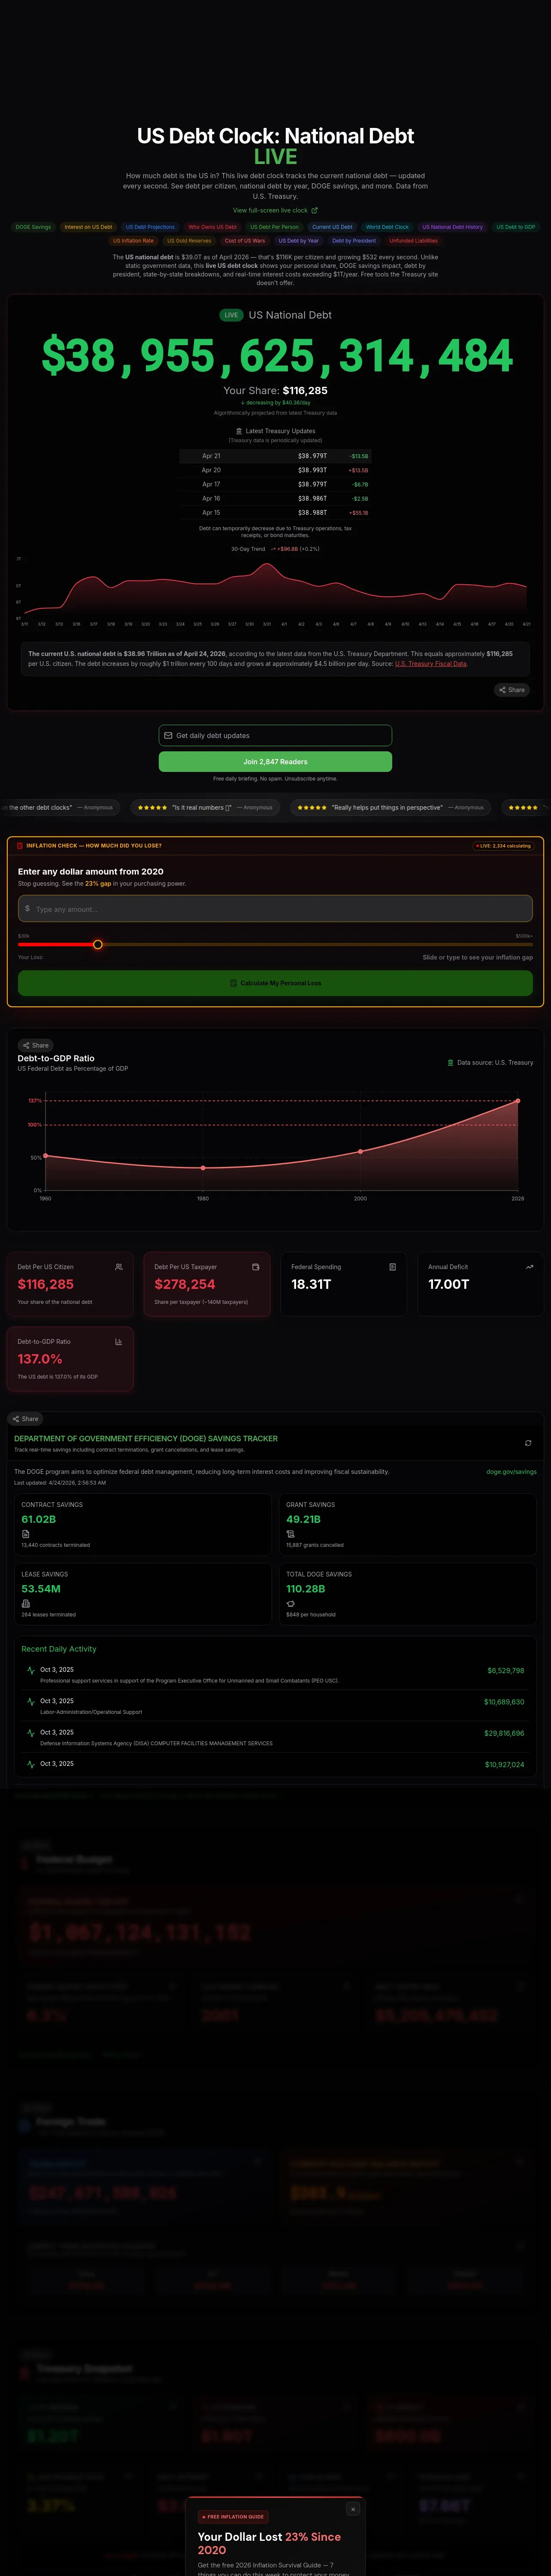Click the Get daily debt updates email field
Image resolution: width=551 pixels, height=2576 pixels.
pyautogui.click(x=275, y=735)
